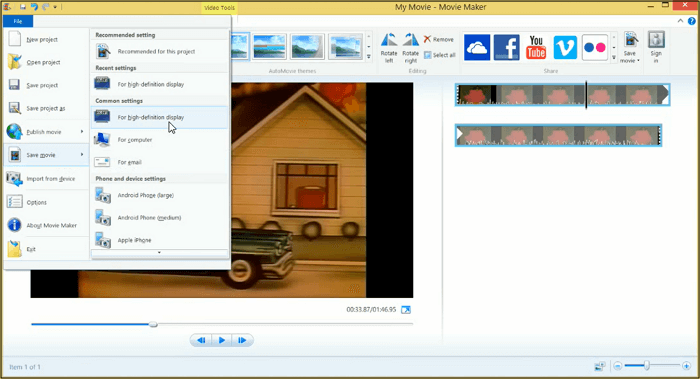Select Import from device
The height and width of the screenshot is (379, 700).
[x=46, y=179]
